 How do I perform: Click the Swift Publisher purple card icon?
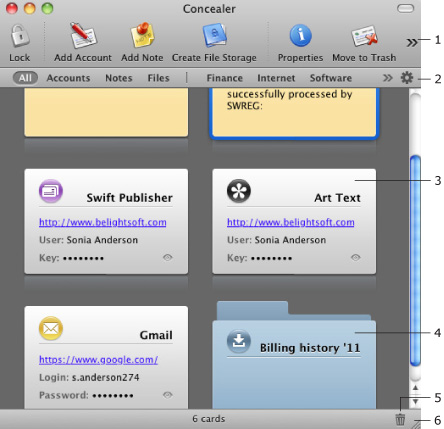(51, 191)
